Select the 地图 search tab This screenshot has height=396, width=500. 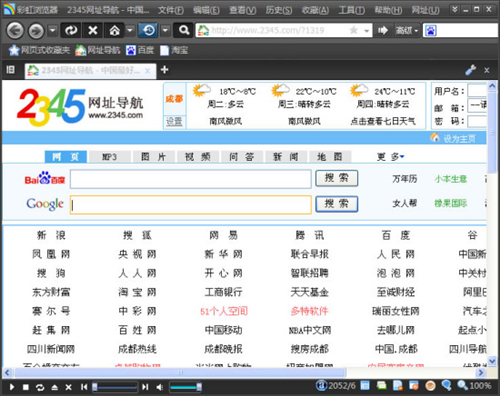point(330,157)
